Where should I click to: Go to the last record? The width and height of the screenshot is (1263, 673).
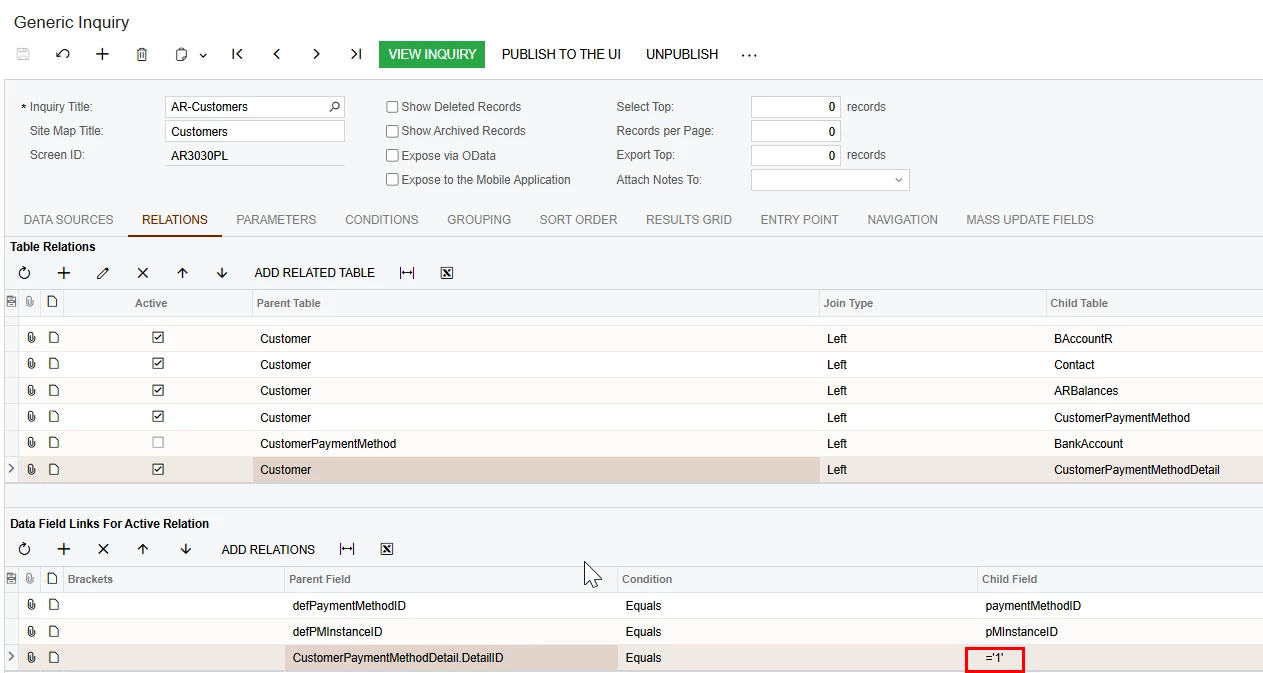[x=356, y=54]
